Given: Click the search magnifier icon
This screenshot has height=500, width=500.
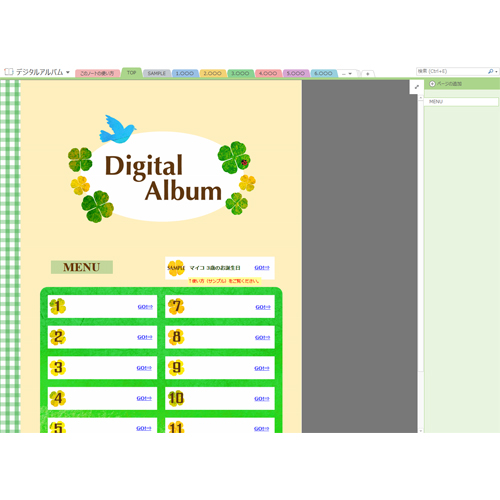Looking at the screenshot, I should tap(490, 71).
